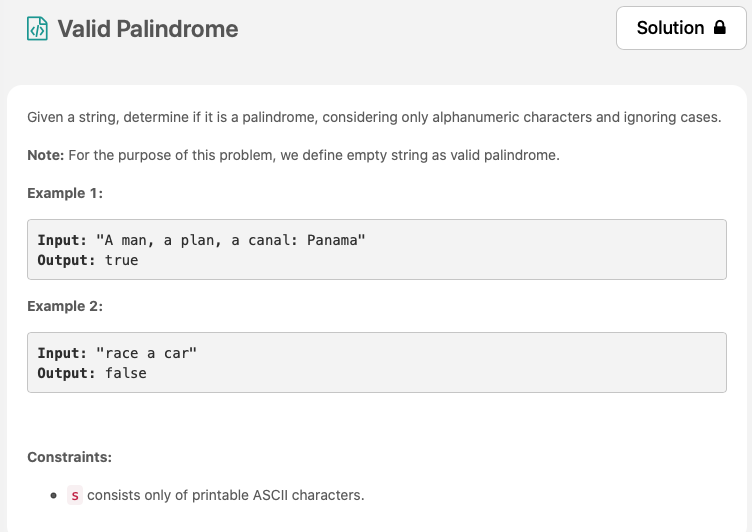This screenshot has width=752, height=532.
Task: Click the bold Input label in Example 1
Action: [x=62, y=240]
